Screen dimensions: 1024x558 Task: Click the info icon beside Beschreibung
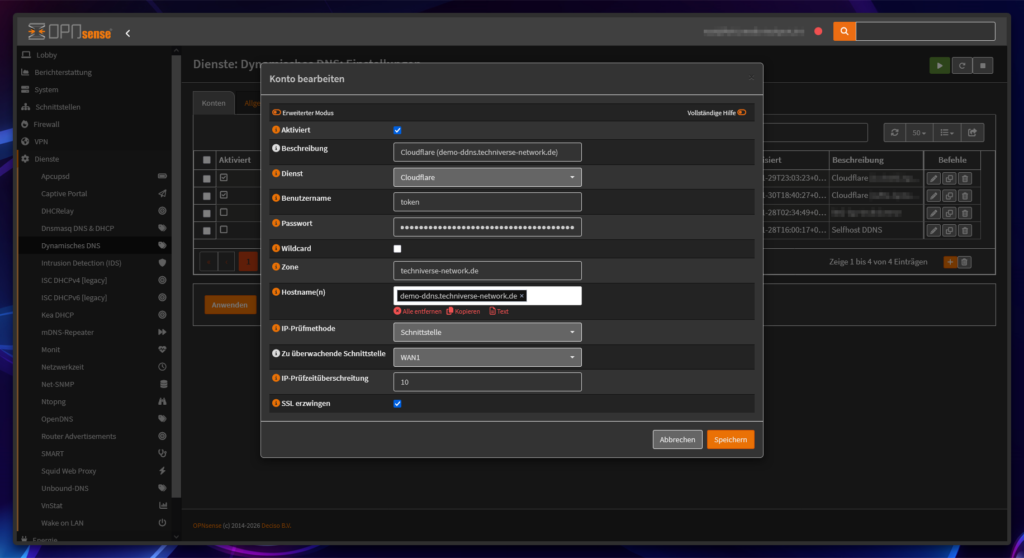[x=276, y=149]
